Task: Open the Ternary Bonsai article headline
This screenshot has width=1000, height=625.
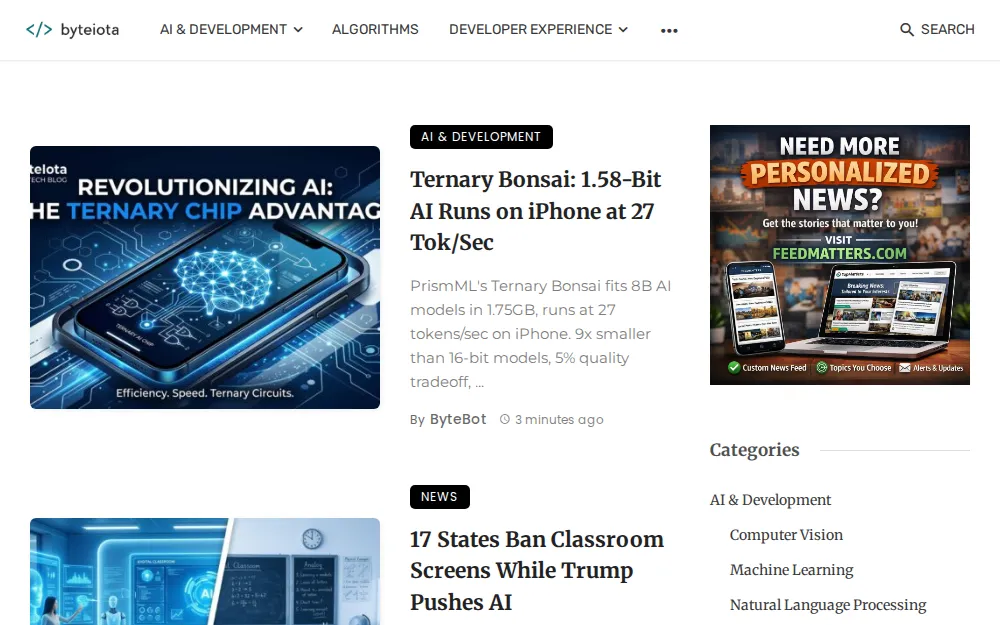Action: click(x=535, y=211)
